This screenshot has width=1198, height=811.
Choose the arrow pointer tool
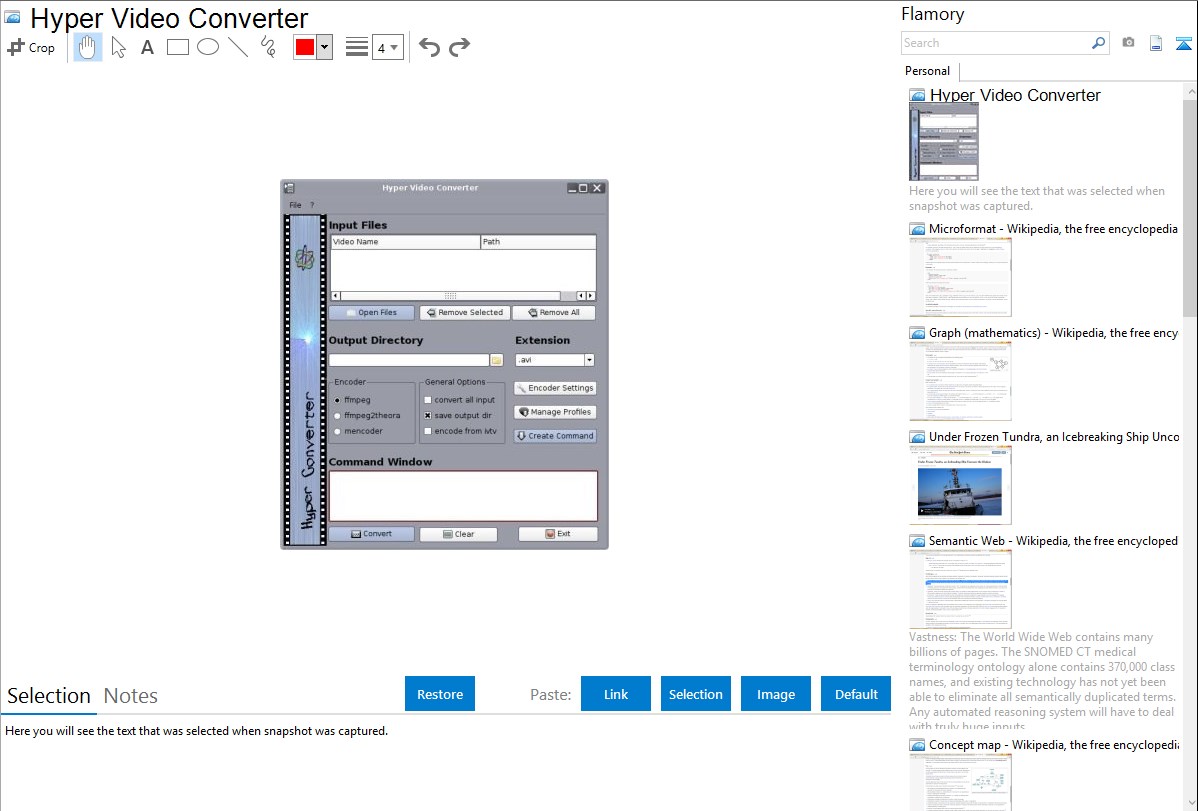[x=118, y=47]
